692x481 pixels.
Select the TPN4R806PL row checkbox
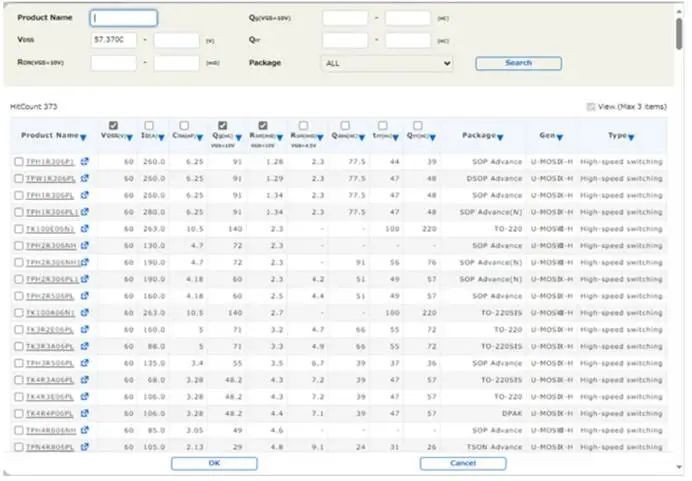[x=19, y=447]
